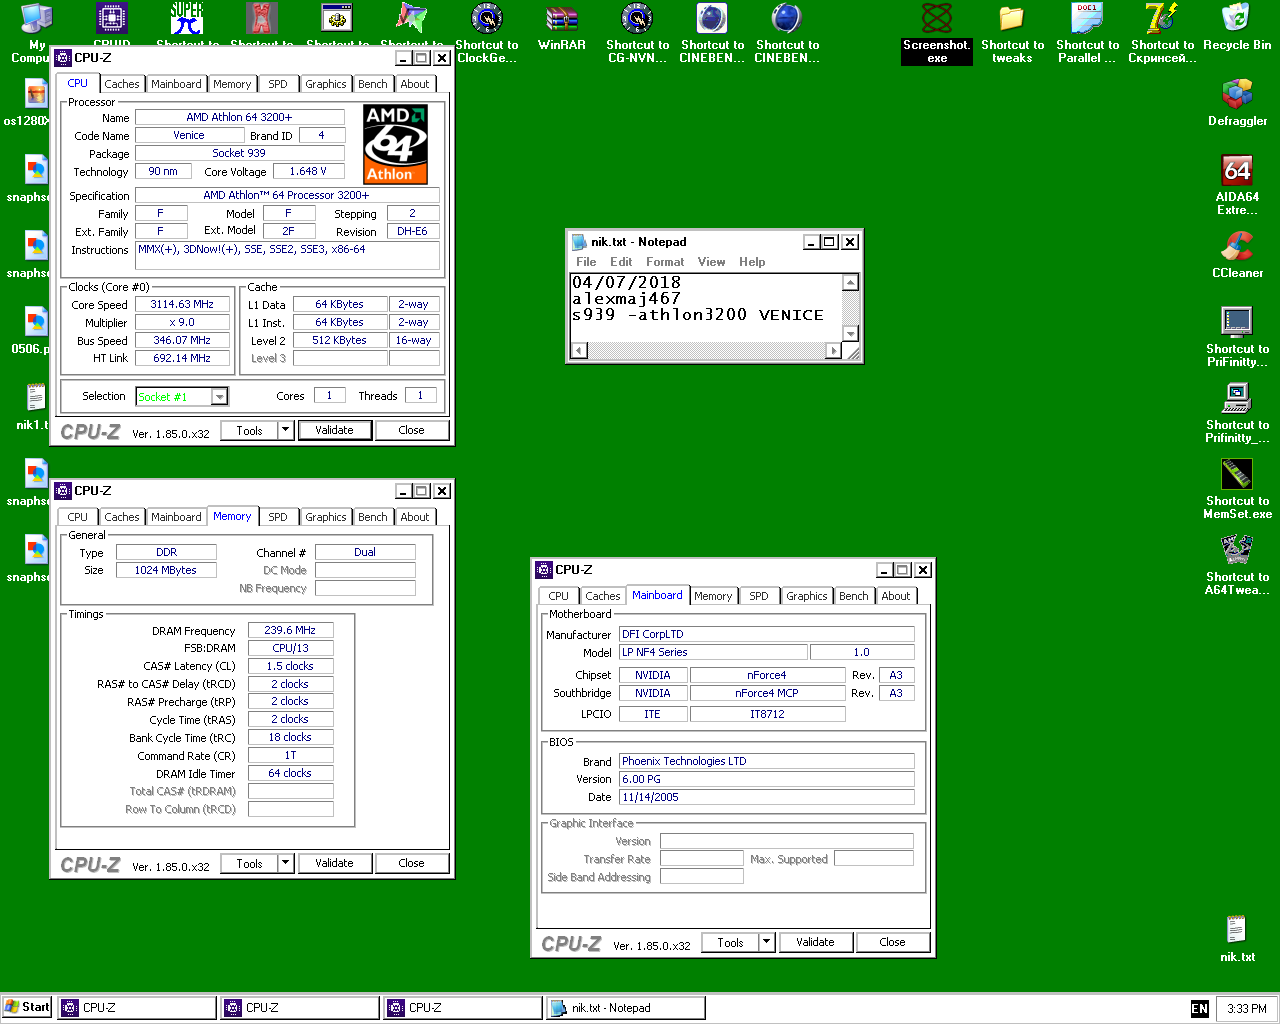Open Notepad File menu
This screenshot has width=1280, height=1024.
pos(586,262)
